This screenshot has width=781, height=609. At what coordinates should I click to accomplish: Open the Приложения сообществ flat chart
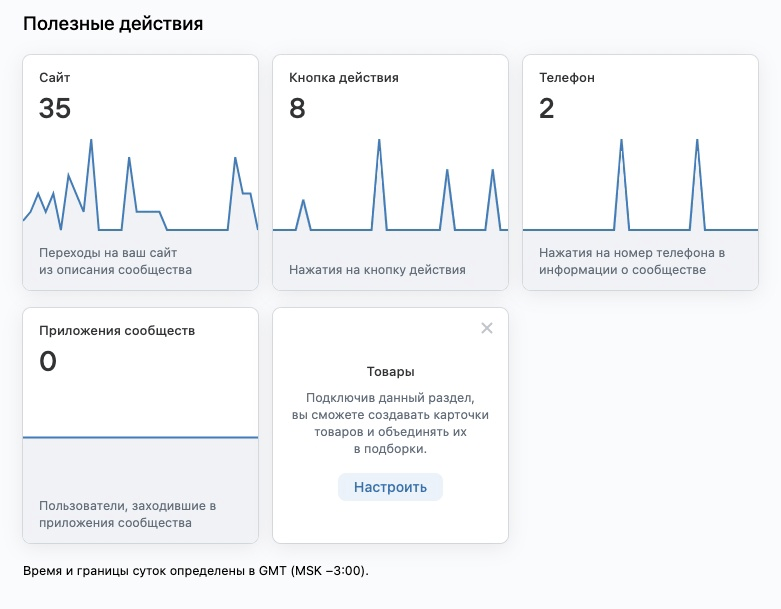pyautogui.click(x=140, y=437)
